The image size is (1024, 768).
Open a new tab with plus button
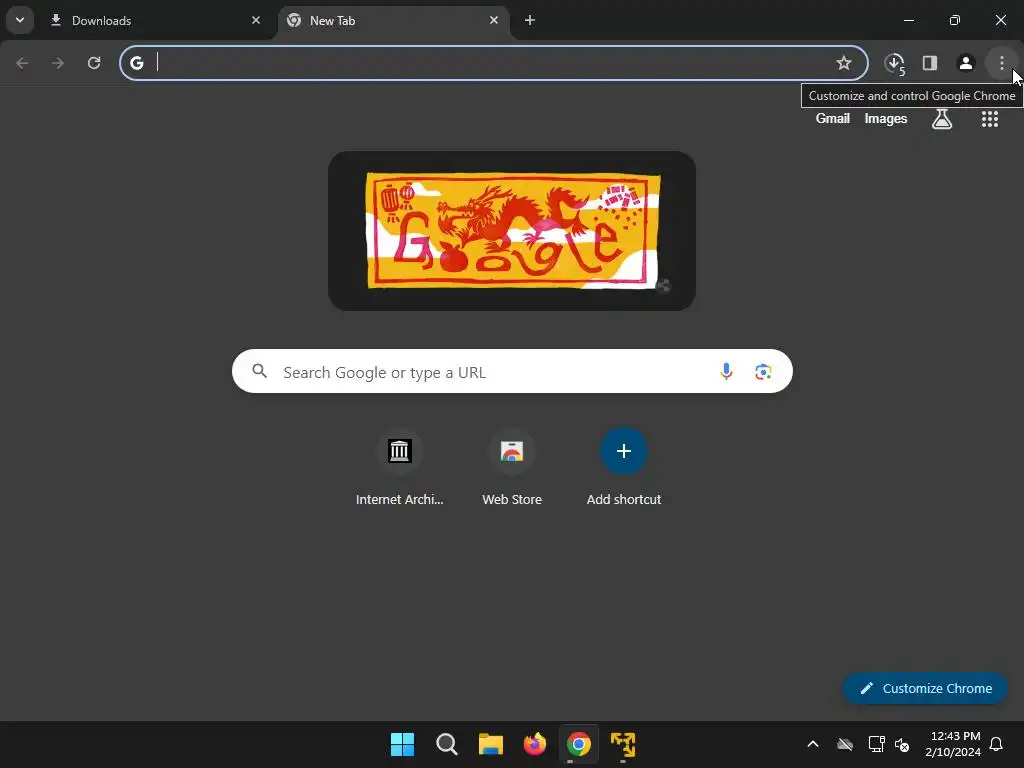coord(530,20)
